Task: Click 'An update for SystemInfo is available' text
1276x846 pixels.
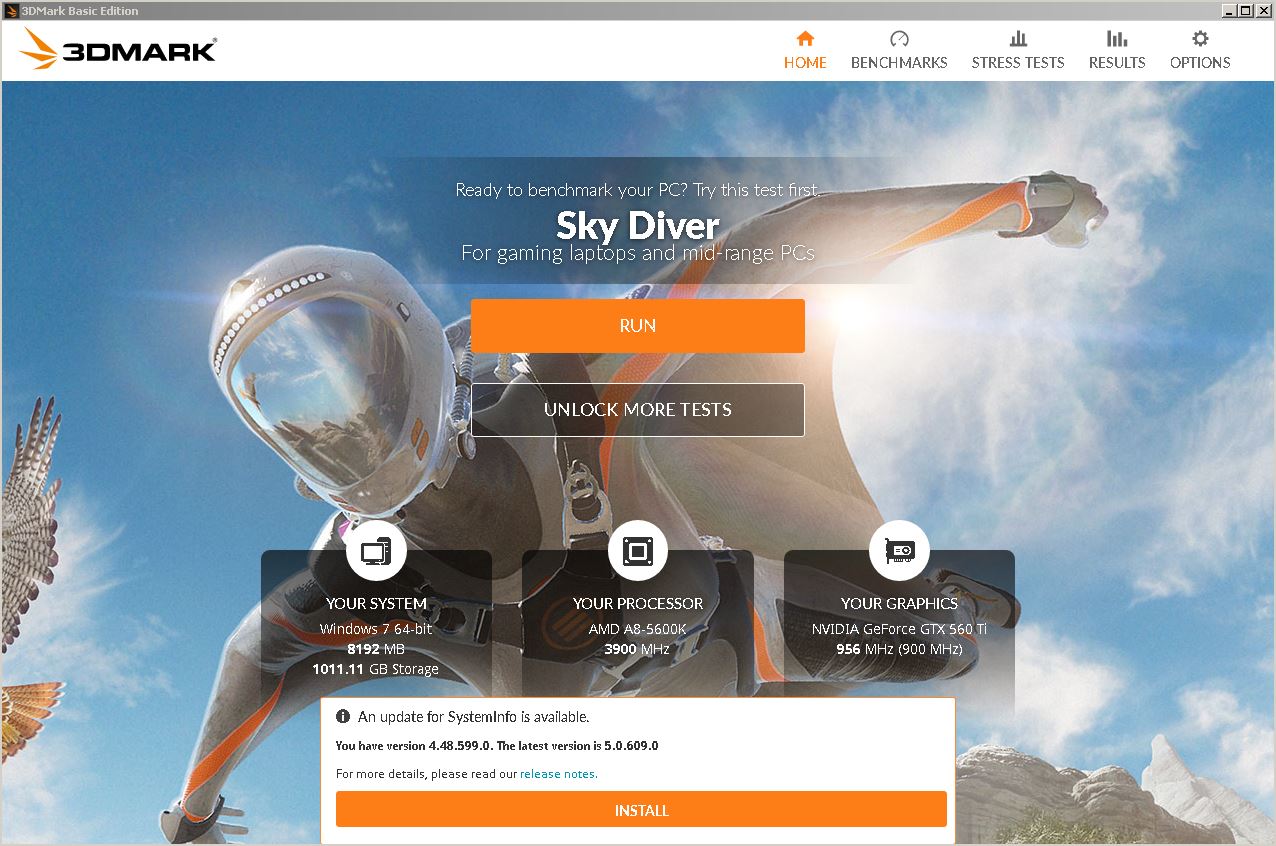Action: coord(474,717)
